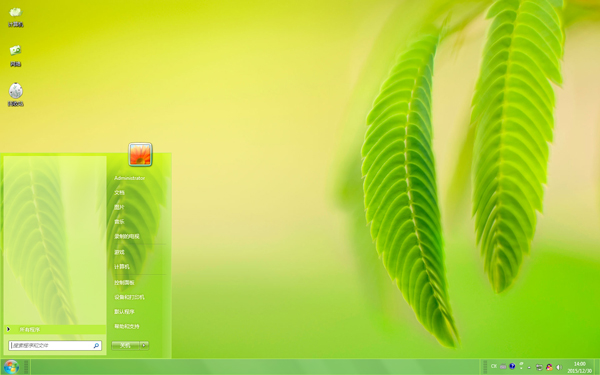Click the 关机 shutdown button
The height and width of the screenshot is (375, 600).
125,346
